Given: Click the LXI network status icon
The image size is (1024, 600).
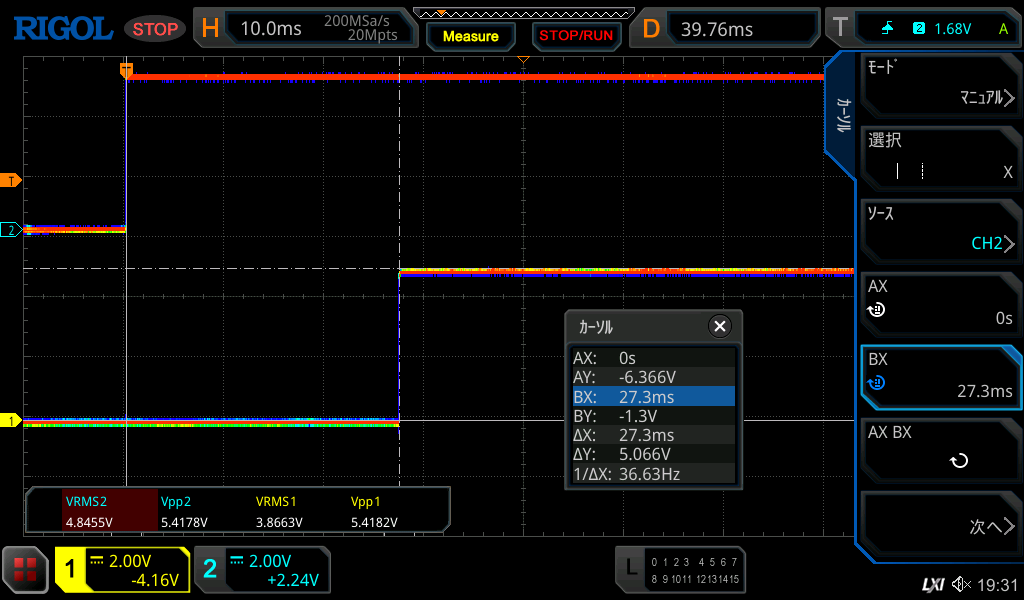Looking at the screenshot, I should (932, 584).
